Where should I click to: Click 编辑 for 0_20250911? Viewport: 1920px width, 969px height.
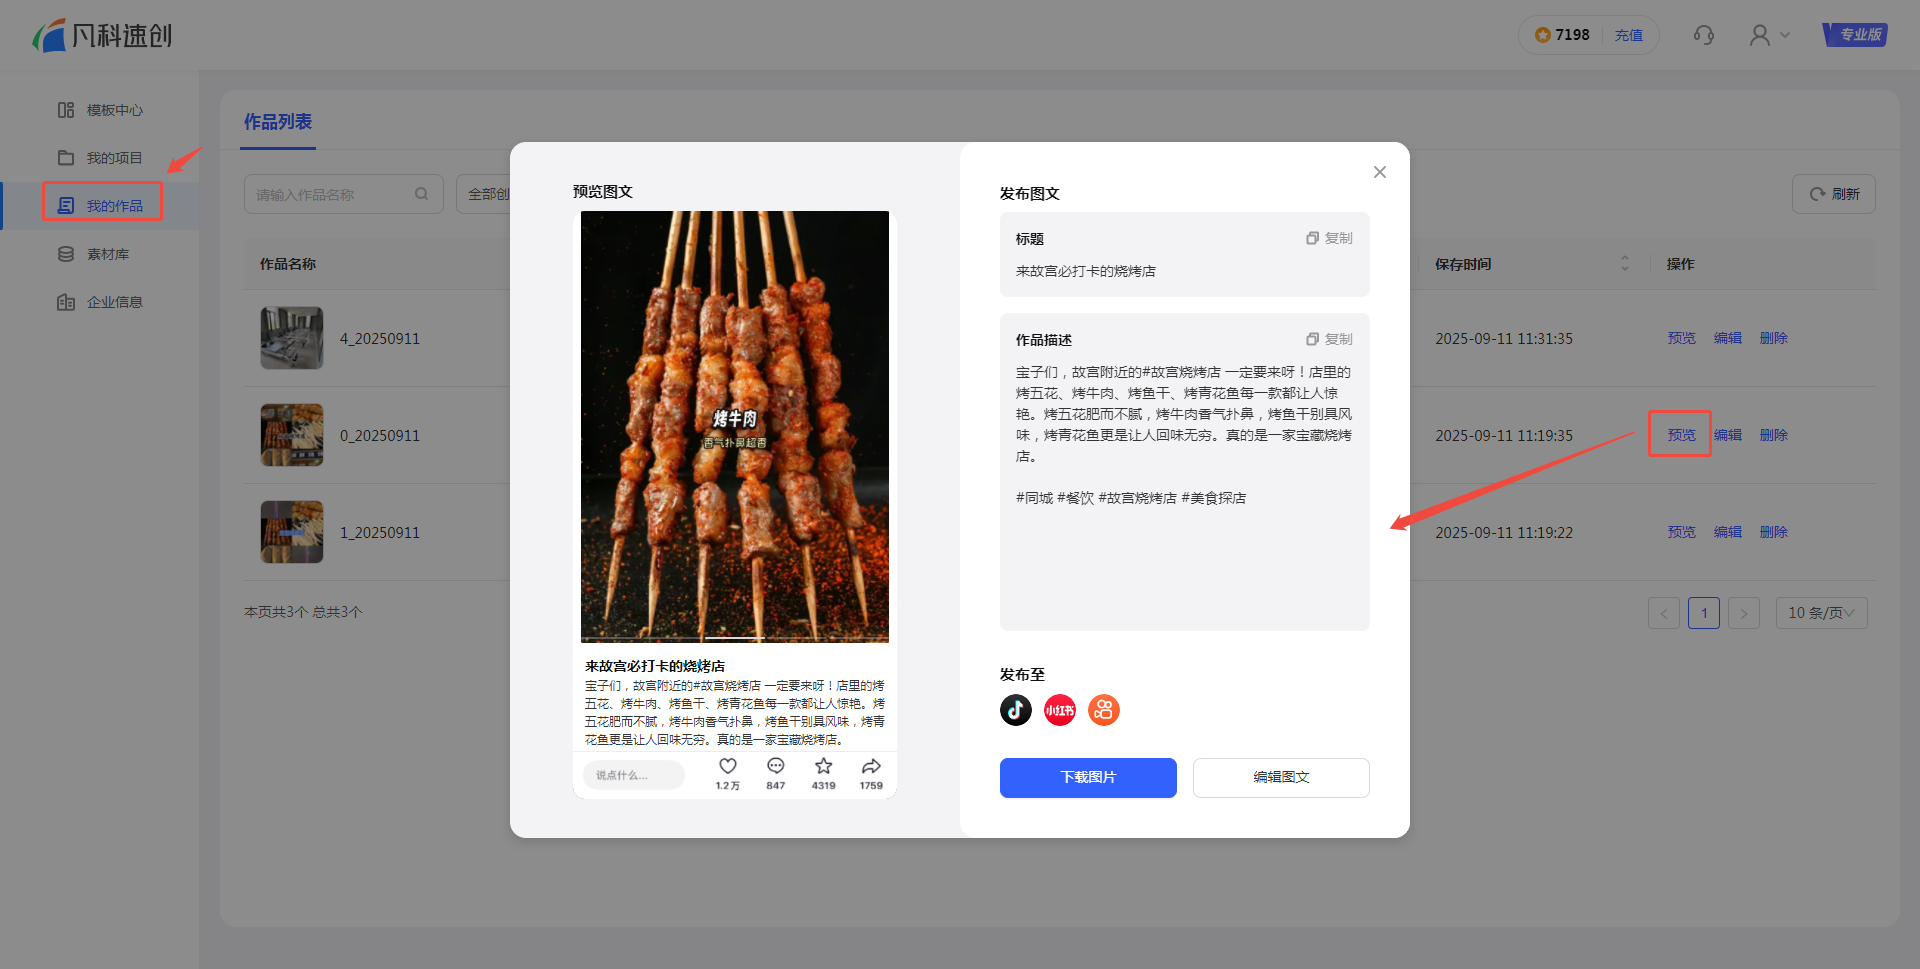[1728, 435]
